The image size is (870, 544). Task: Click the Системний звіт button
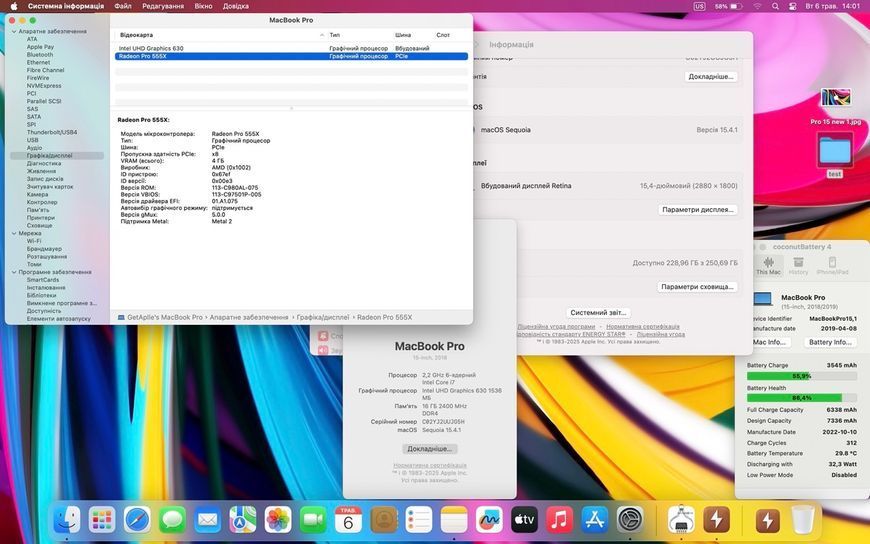[598, 313]
